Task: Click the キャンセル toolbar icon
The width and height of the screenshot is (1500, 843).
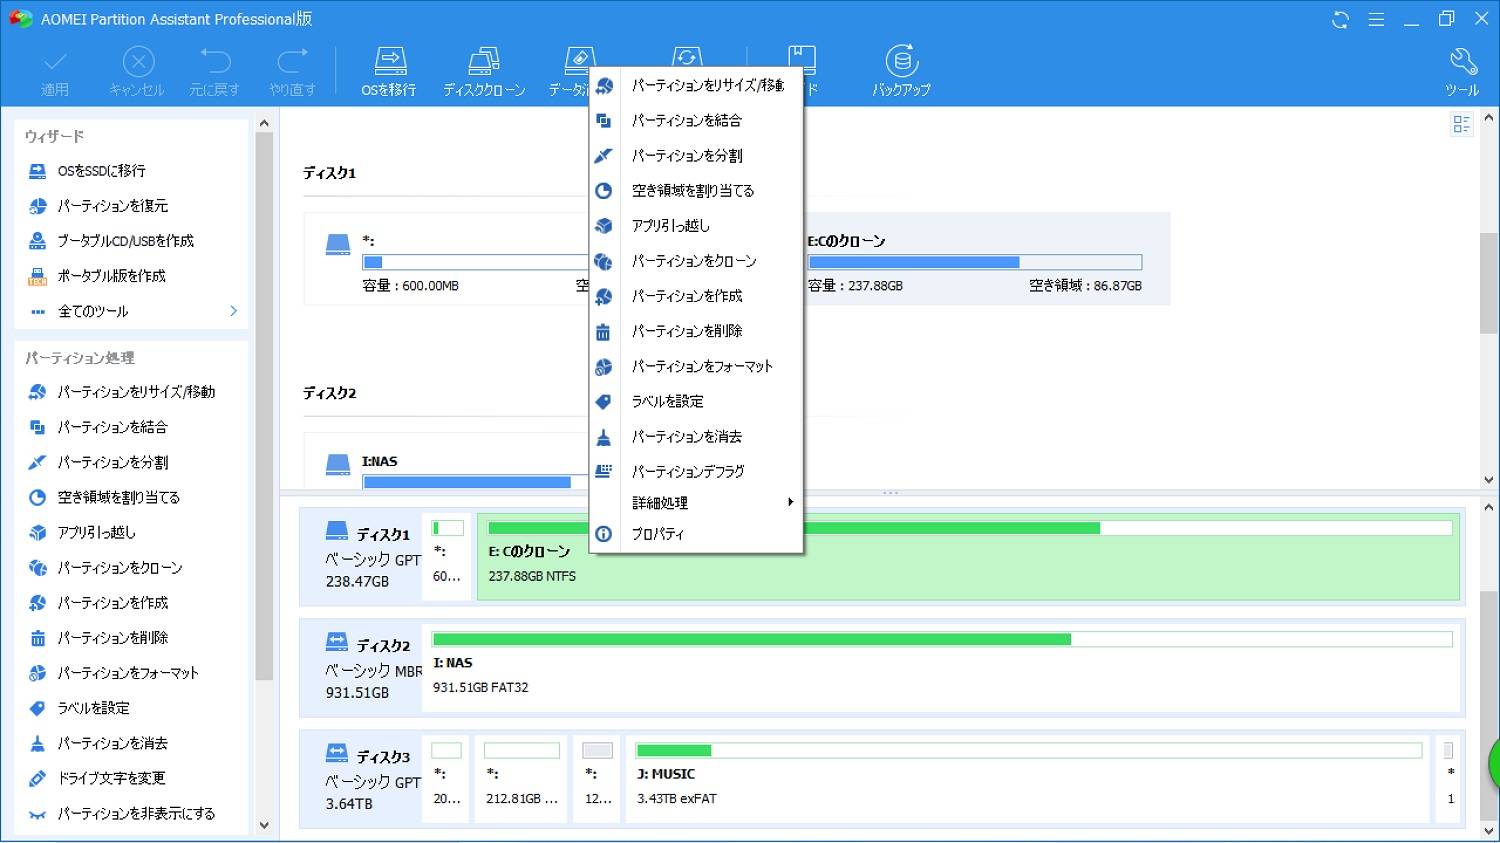Action: [137, 72]
